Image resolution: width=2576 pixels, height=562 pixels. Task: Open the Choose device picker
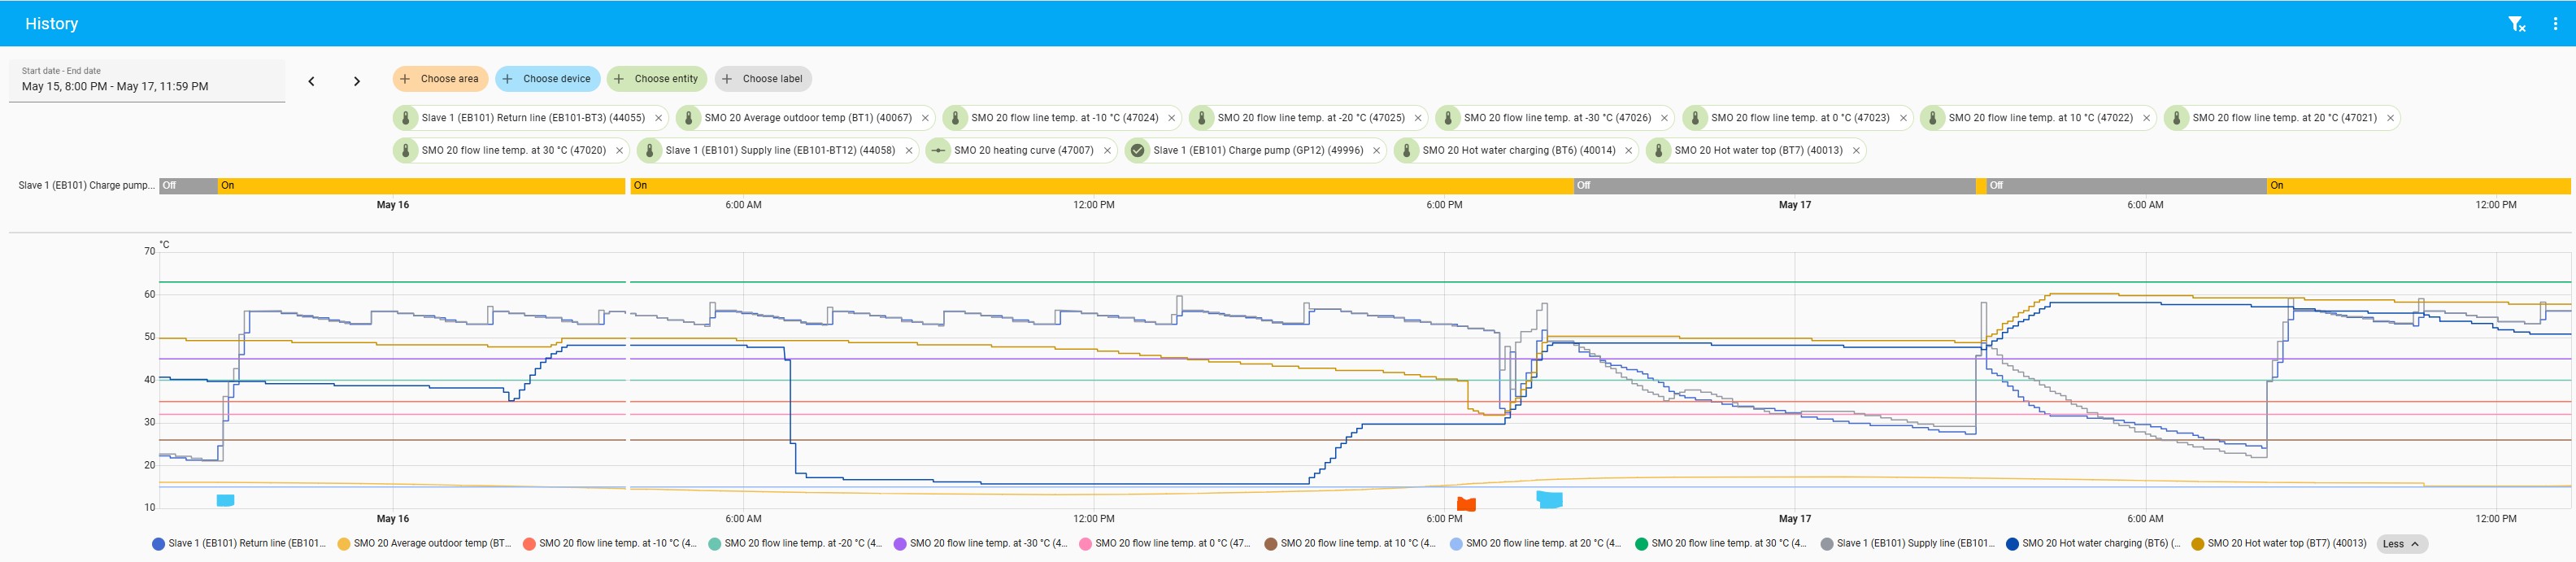(547, 79)
